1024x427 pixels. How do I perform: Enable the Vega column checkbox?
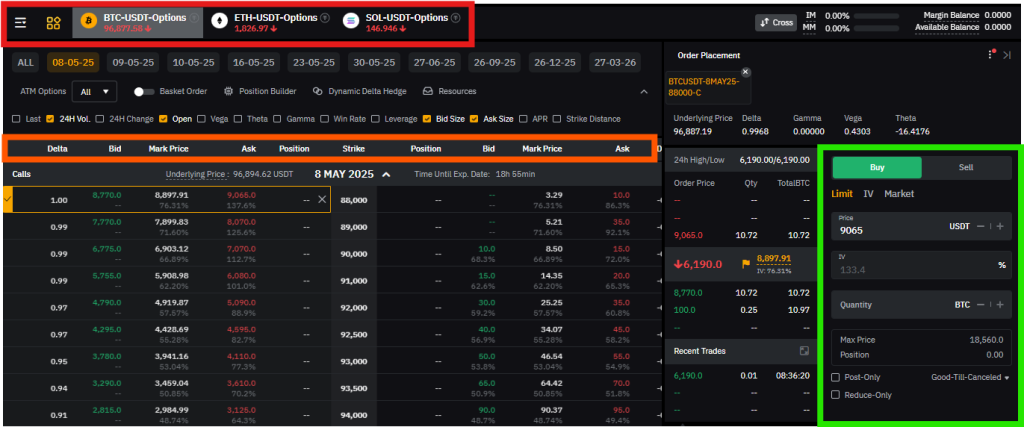tap(201, 119)
